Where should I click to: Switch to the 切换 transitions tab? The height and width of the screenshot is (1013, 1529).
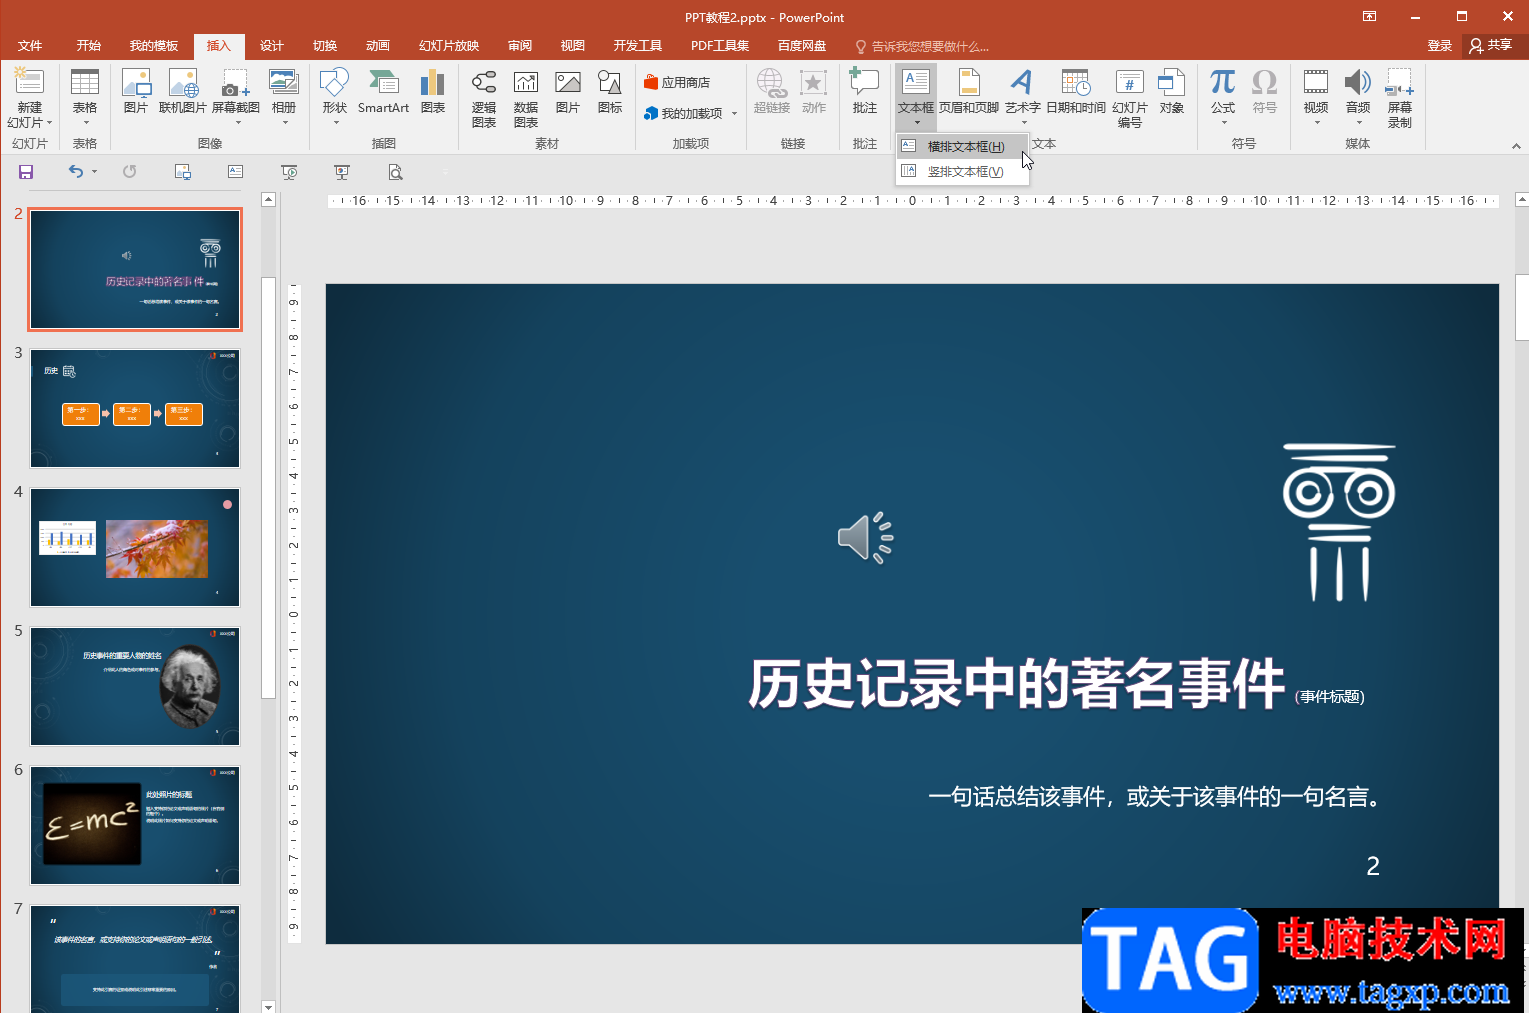point(325,46)
